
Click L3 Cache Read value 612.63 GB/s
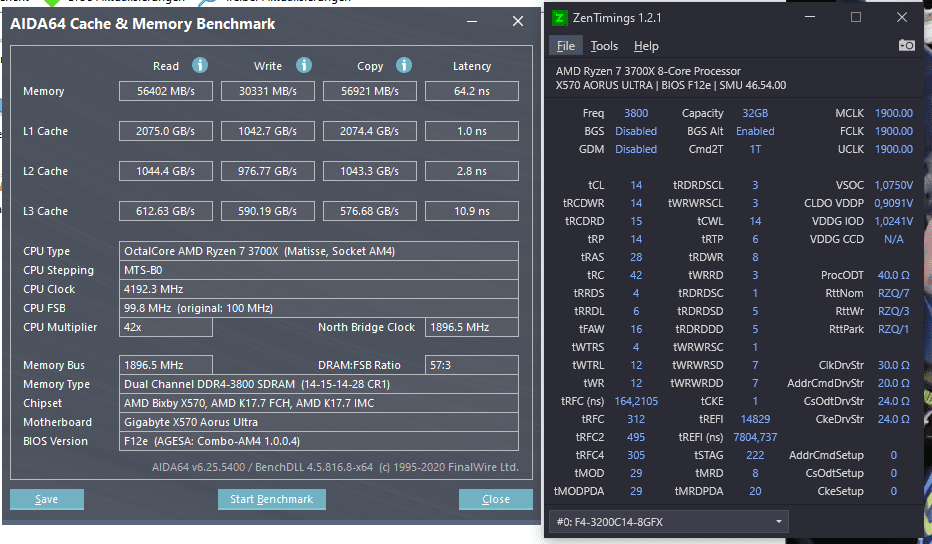pos(166,211)
